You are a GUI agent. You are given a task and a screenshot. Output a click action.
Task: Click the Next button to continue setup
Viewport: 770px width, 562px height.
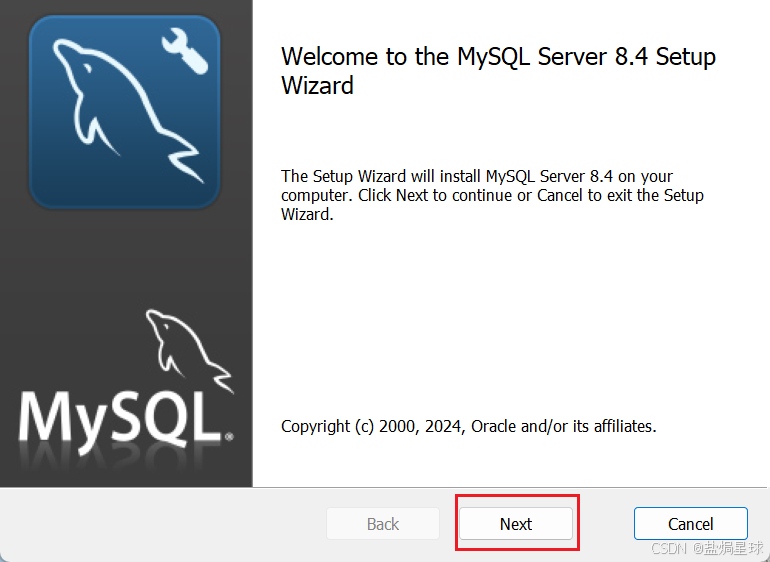516,524
